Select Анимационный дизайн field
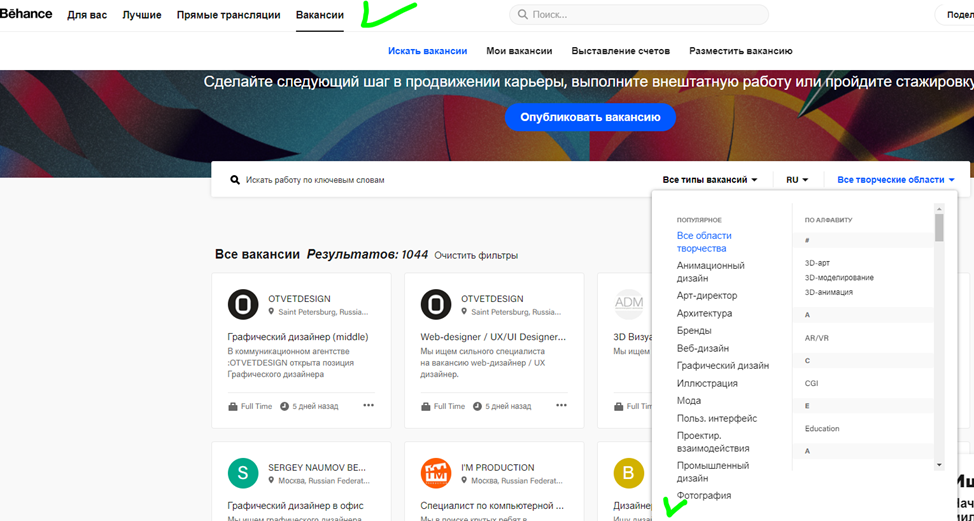Screen dimensions: 974x521 coord(711,272)
